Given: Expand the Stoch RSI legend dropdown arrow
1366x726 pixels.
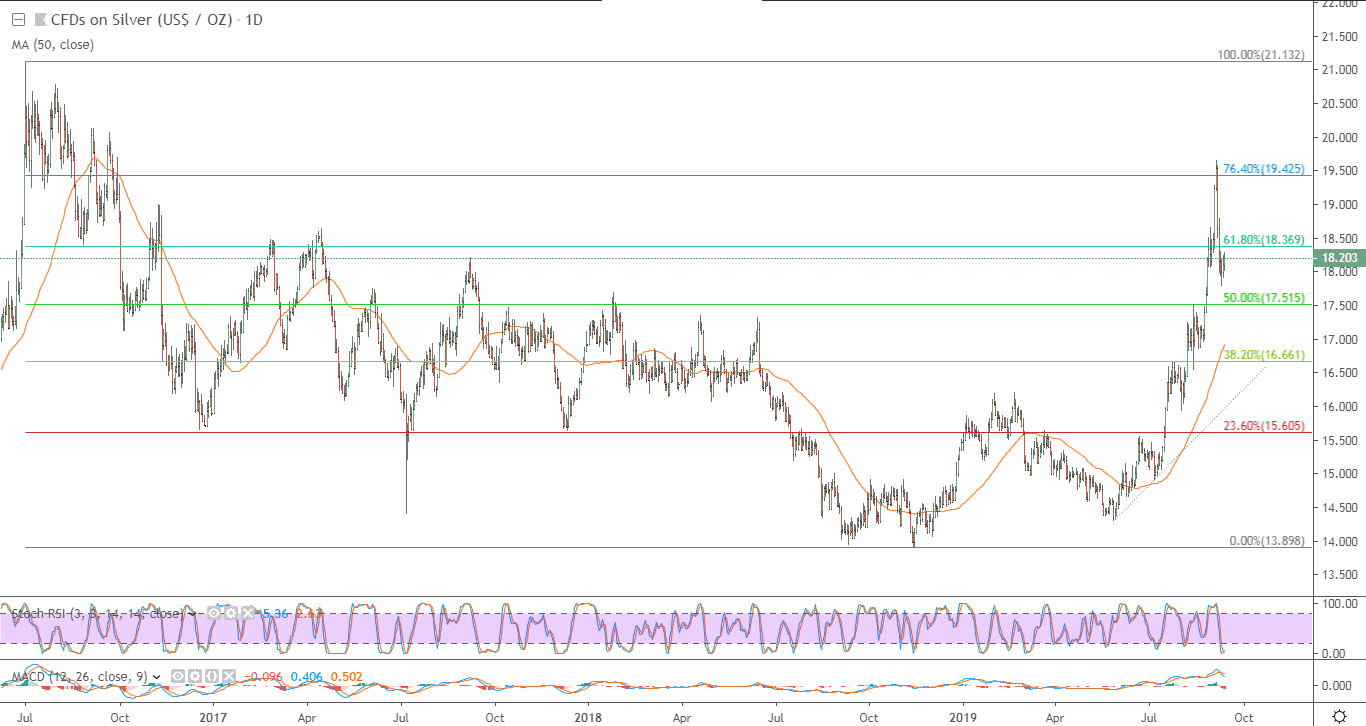Looking at the screenshot, I should (192, 614).
